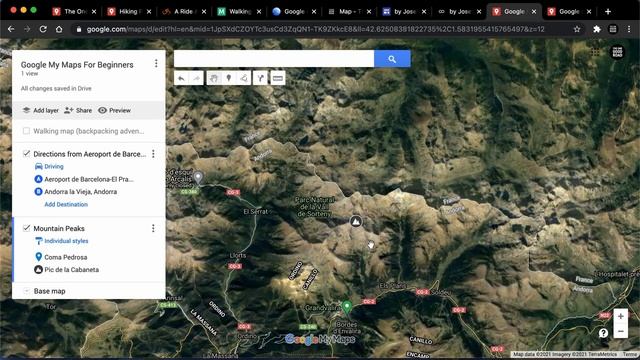
Task: Click the browser Back arrow
Action: (x=11, y=29)
